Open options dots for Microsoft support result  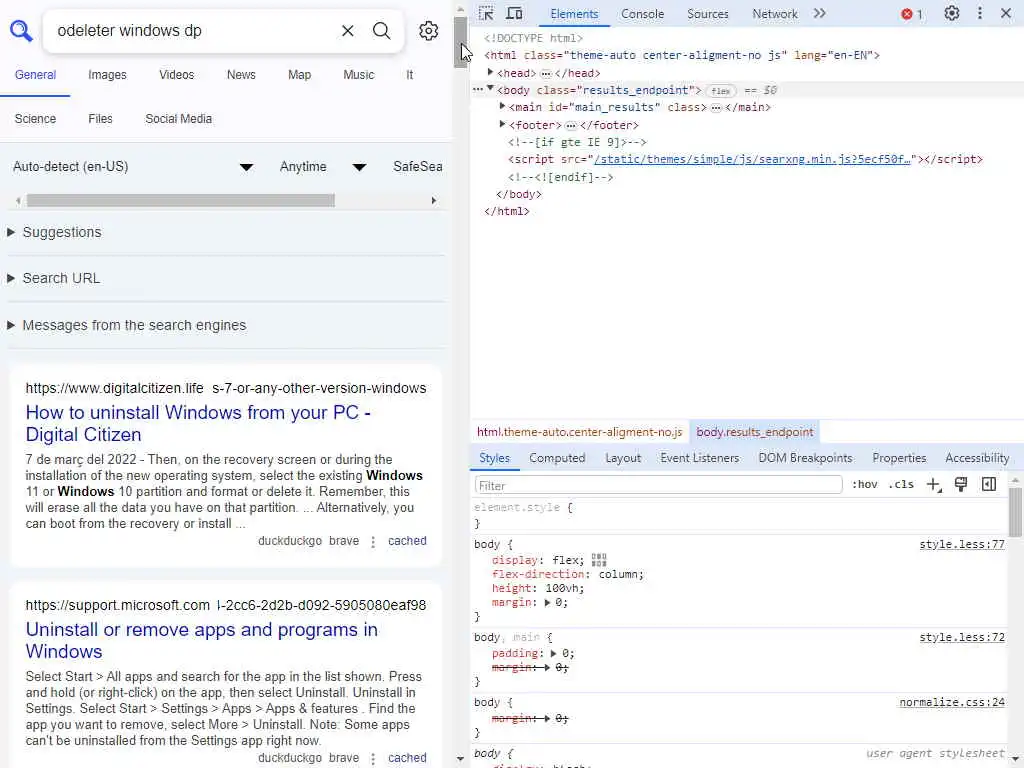373,758
